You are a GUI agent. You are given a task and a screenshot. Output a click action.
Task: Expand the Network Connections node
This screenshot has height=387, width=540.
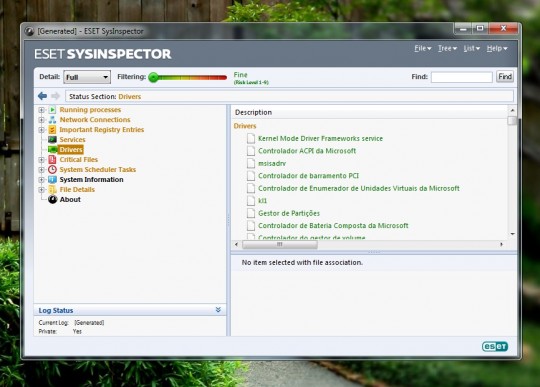tap(41, 120)
